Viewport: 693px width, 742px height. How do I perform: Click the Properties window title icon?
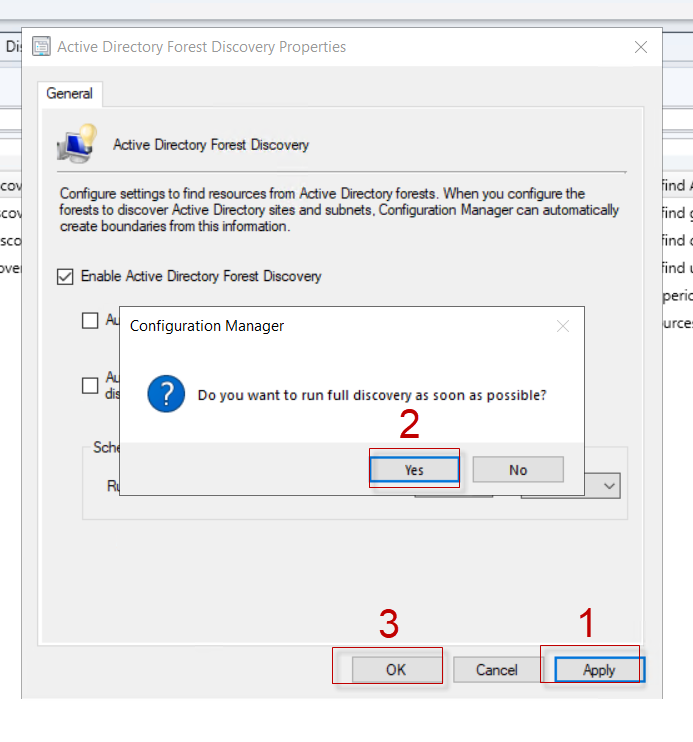pos(41,46)
